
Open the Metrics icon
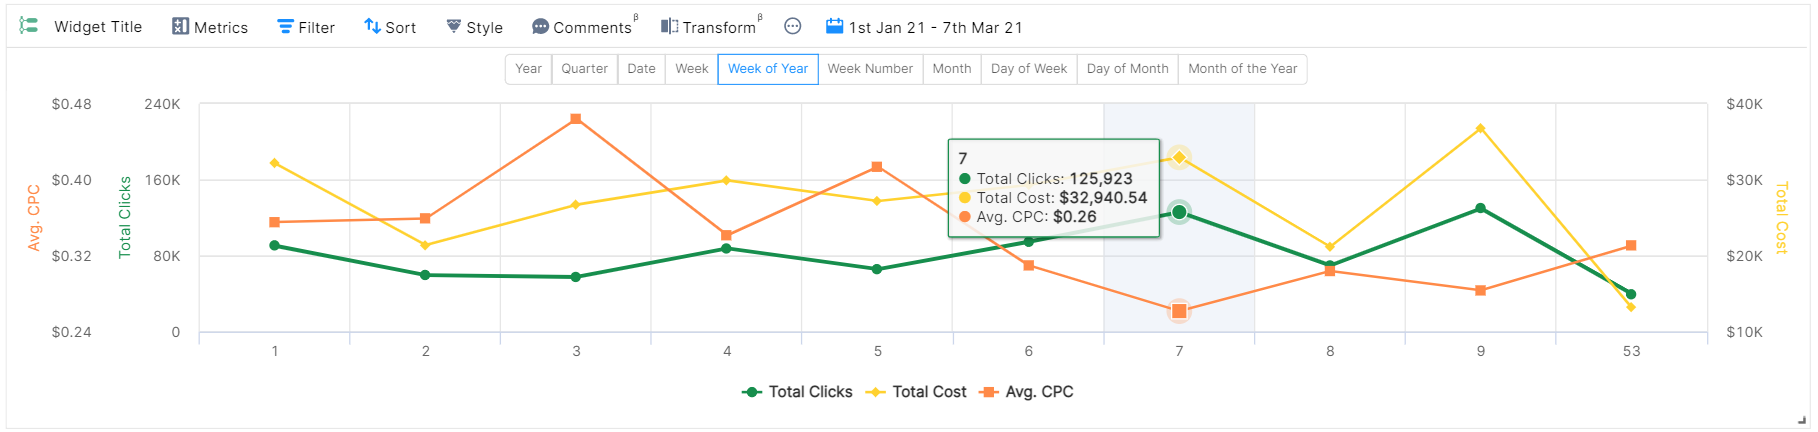click(180, 26)
